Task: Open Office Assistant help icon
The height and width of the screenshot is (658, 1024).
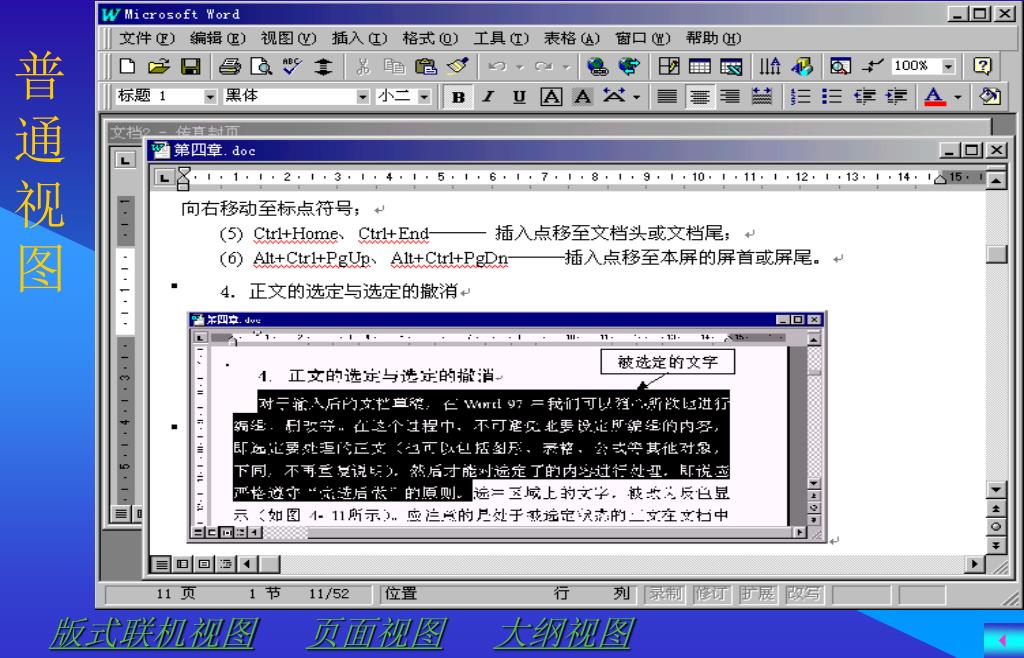Action: (x=983, y=66)
